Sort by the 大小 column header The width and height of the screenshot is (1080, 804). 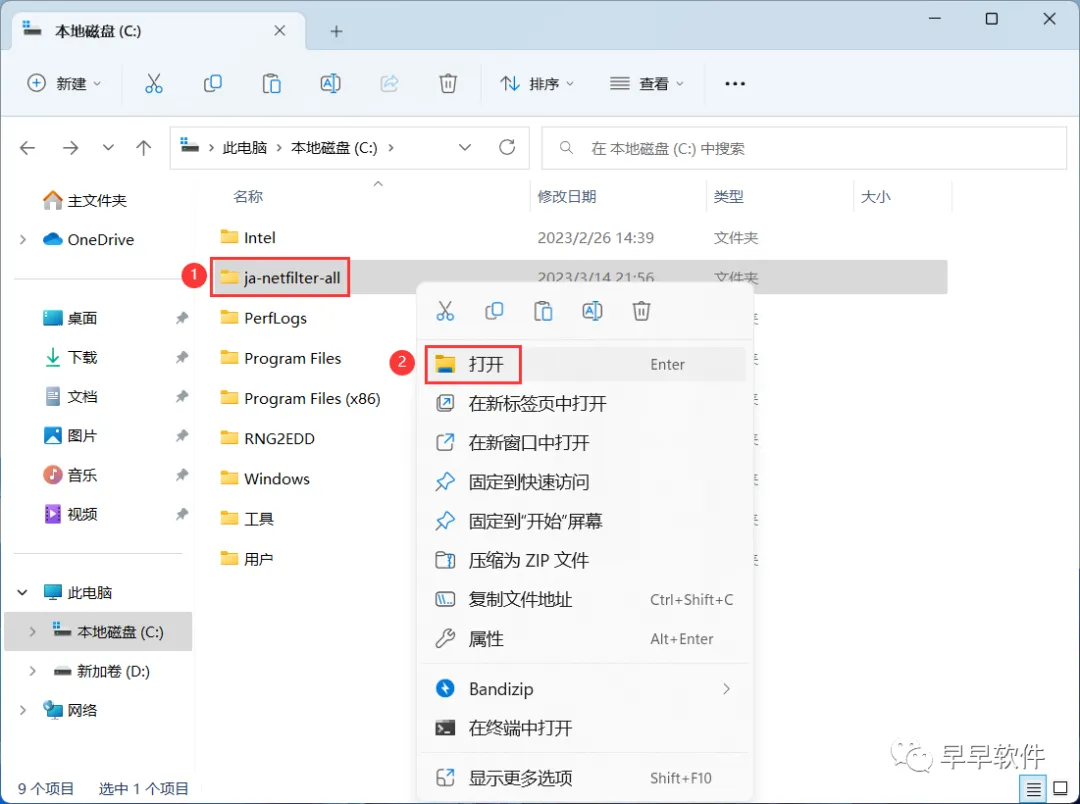coord(875,197)
